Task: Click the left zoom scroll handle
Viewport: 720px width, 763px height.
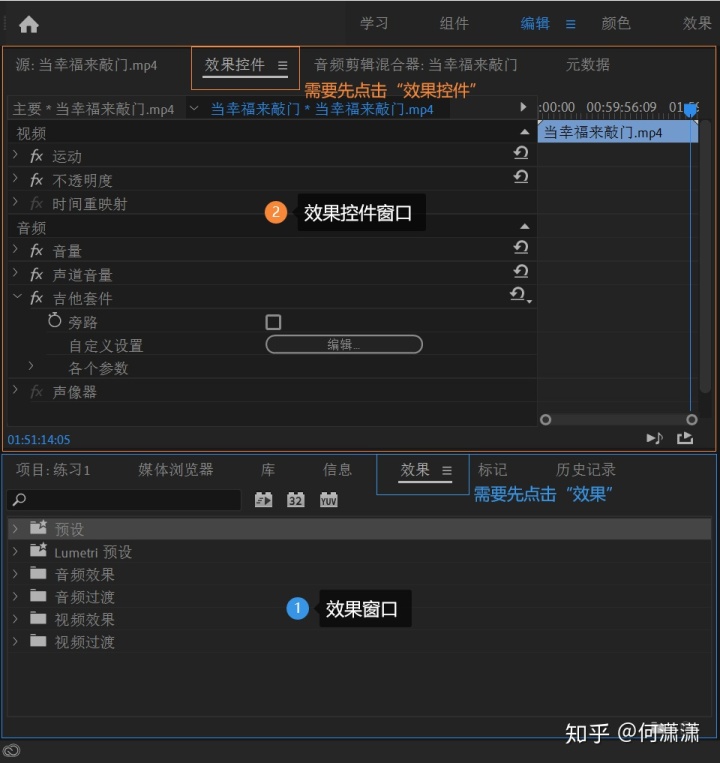Action: 545,419
